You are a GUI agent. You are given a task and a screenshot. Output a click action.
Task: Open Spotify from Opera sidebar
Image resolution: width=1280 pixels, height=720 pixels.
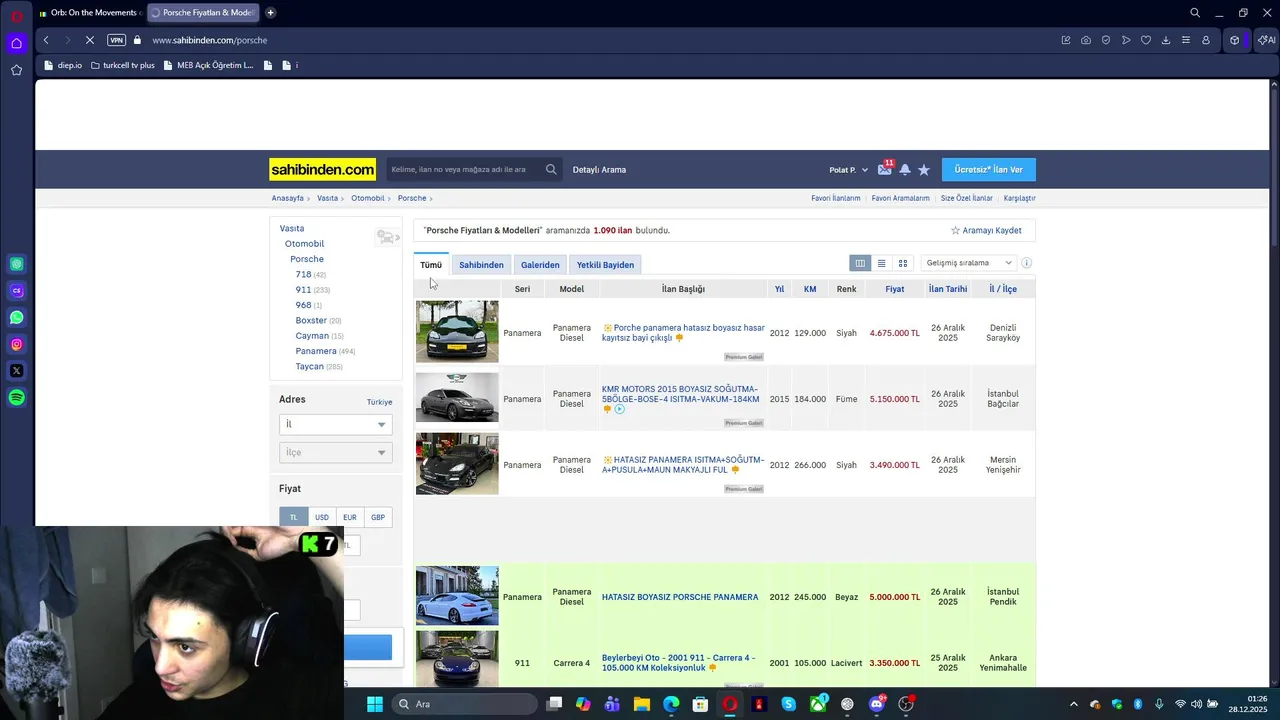17,398
